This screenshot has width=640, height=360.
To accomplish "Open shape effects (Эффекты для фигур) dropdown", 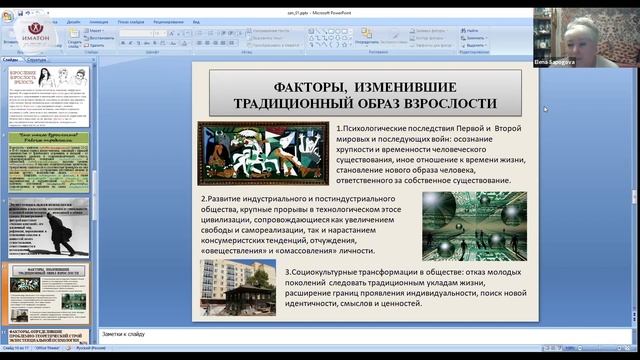I will [x=432, y=45].
